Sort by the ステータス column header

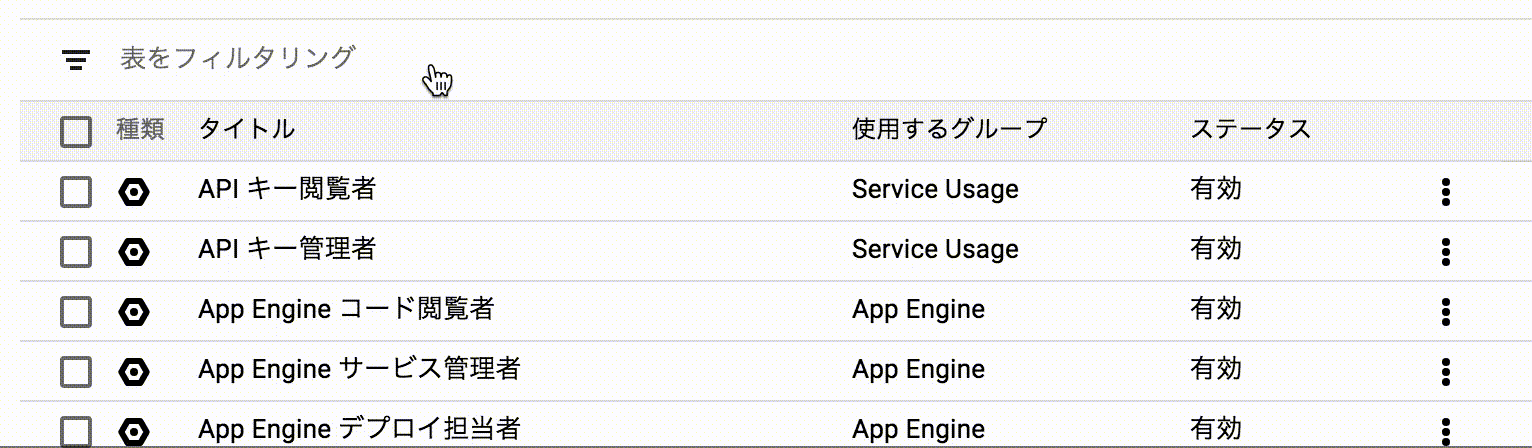(x=1250, y=129)
